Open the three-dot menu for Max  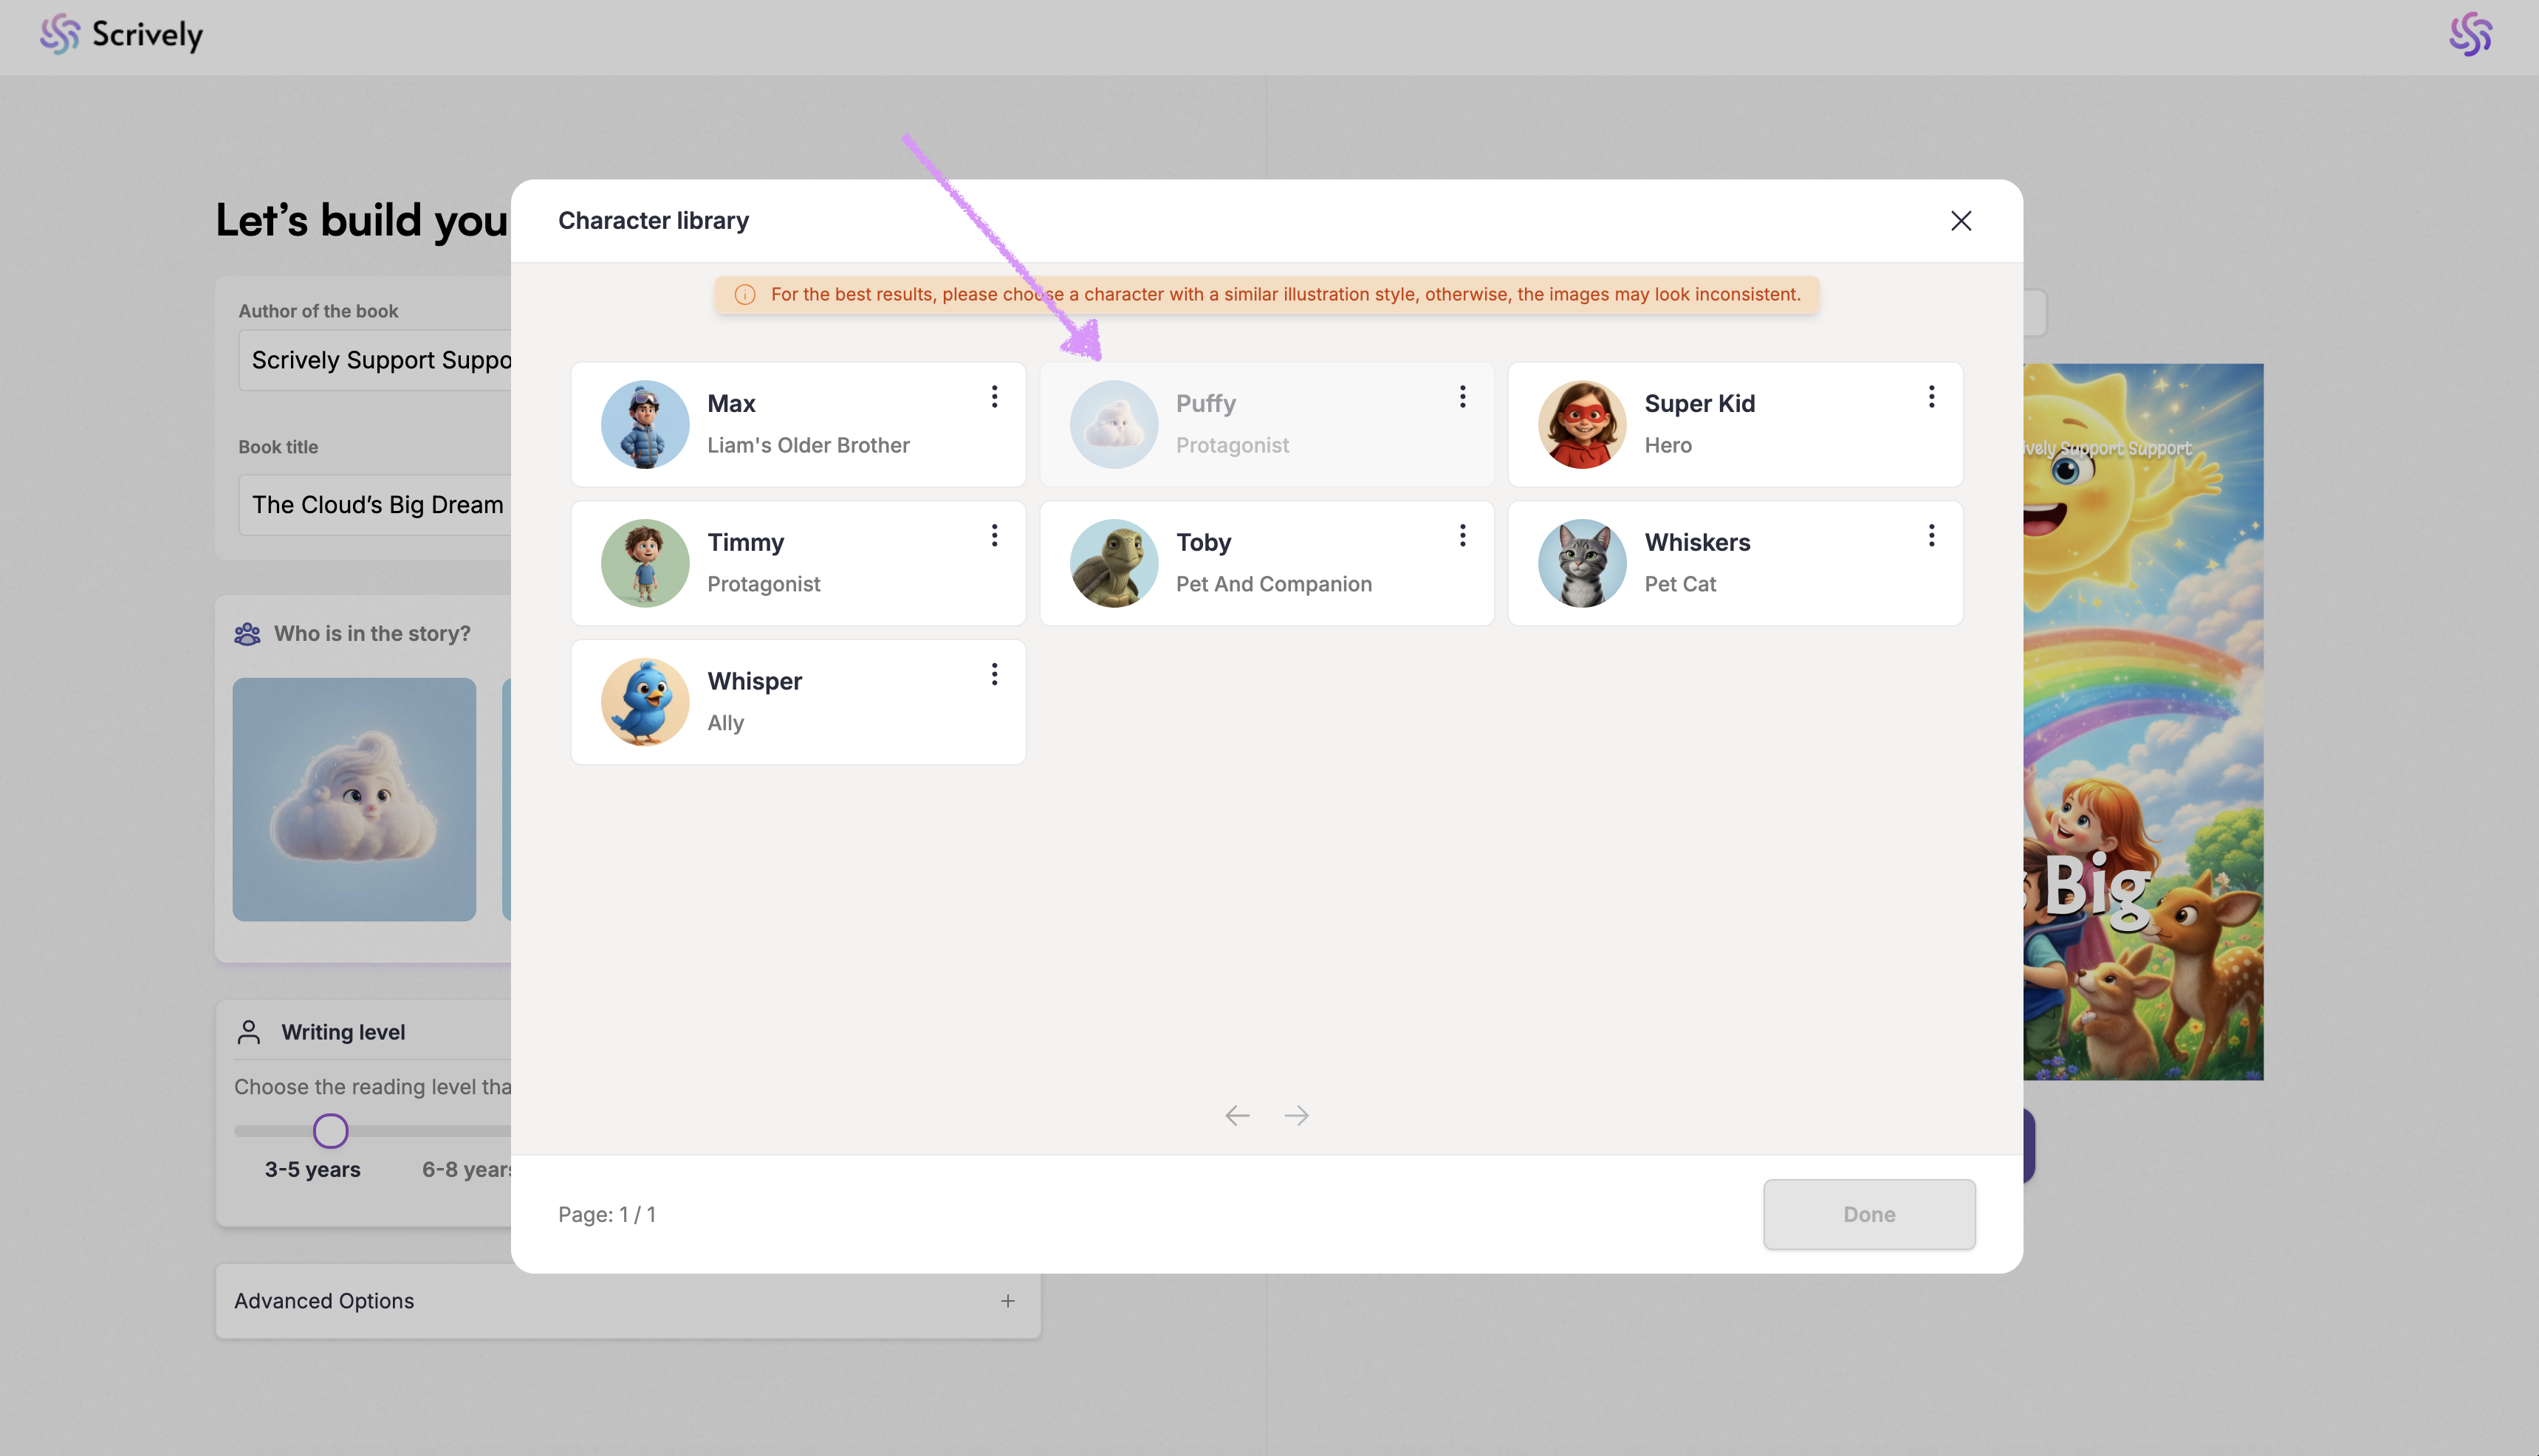tap(994, 397)
